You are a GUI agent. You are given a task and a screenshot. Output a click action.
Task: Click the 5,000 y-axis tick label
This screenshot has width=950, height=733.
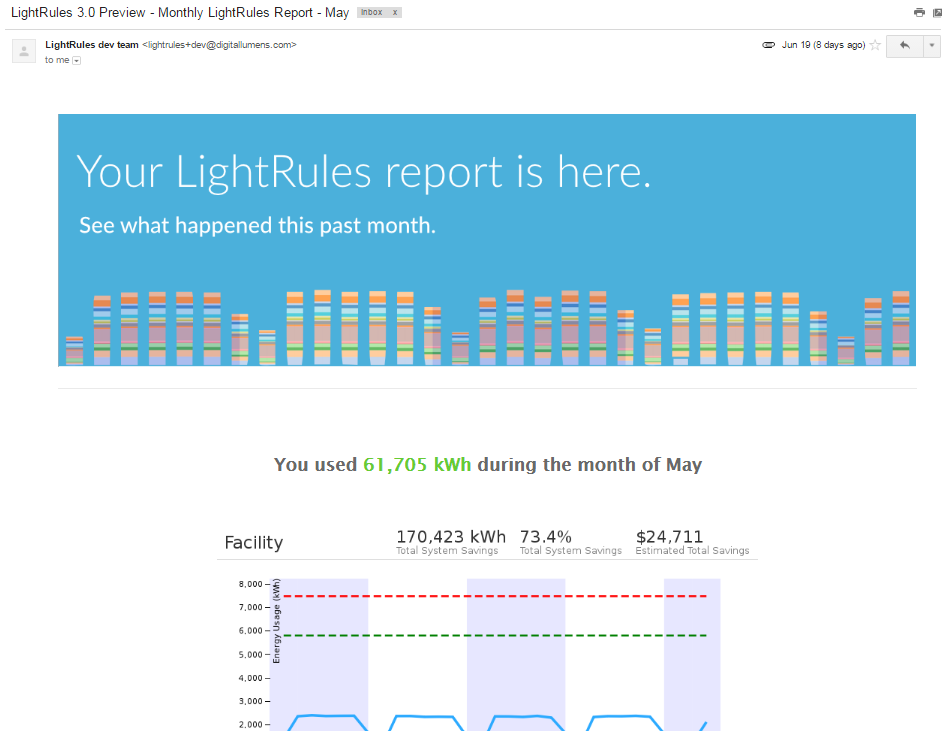click(250, 654)
